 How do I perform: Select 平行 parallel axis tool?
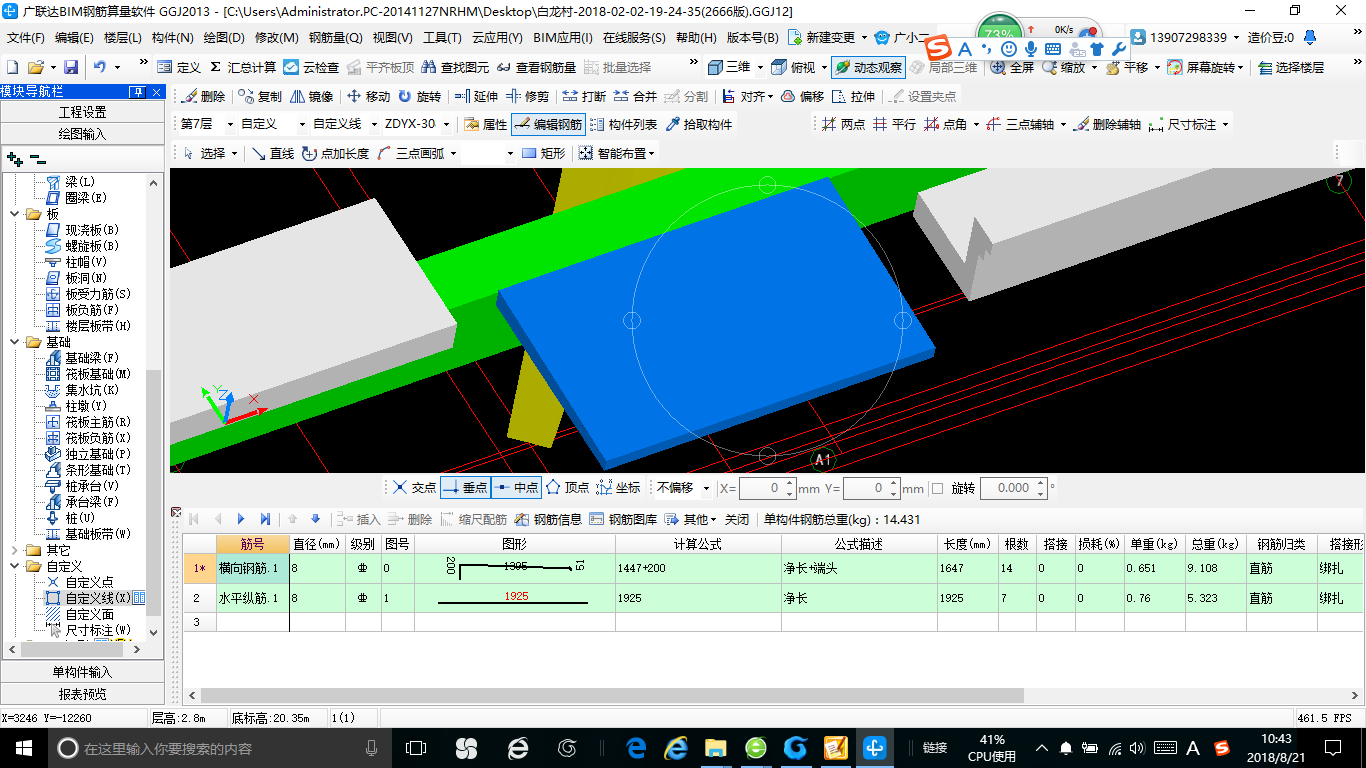coord(894,124)
